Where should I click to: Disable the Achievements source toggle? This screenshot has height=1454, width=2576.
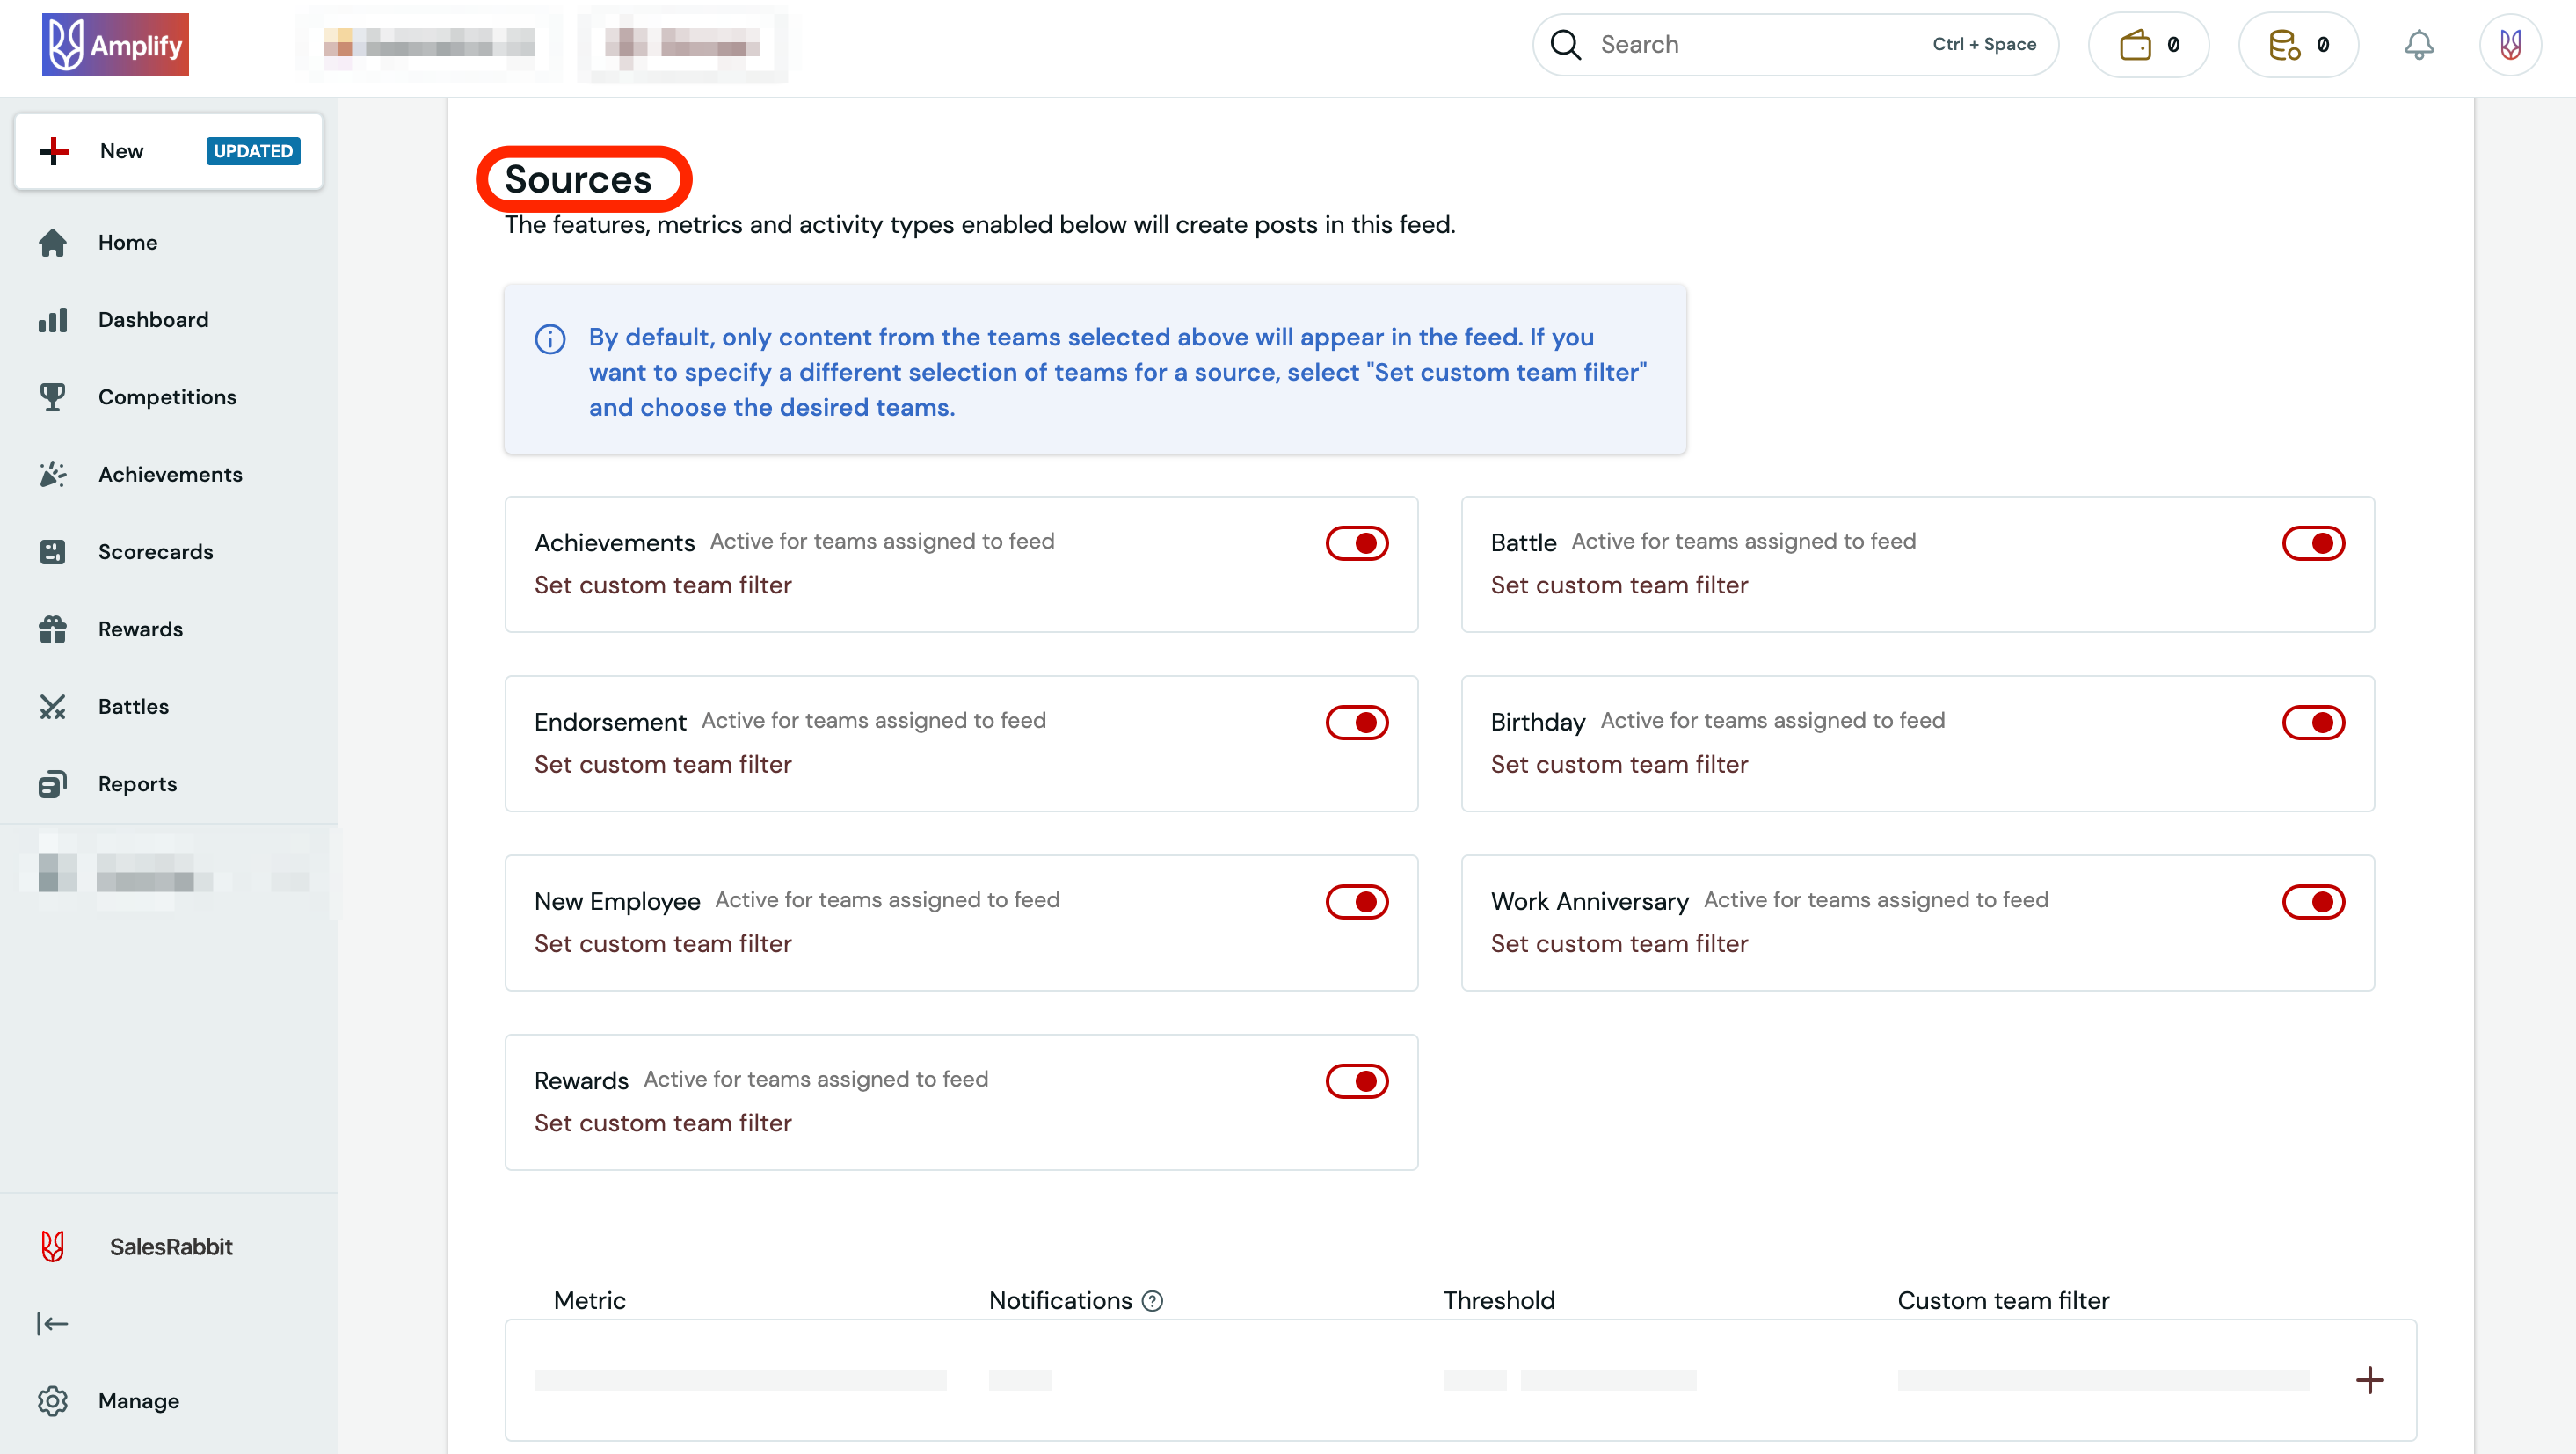pos(1356,543)
